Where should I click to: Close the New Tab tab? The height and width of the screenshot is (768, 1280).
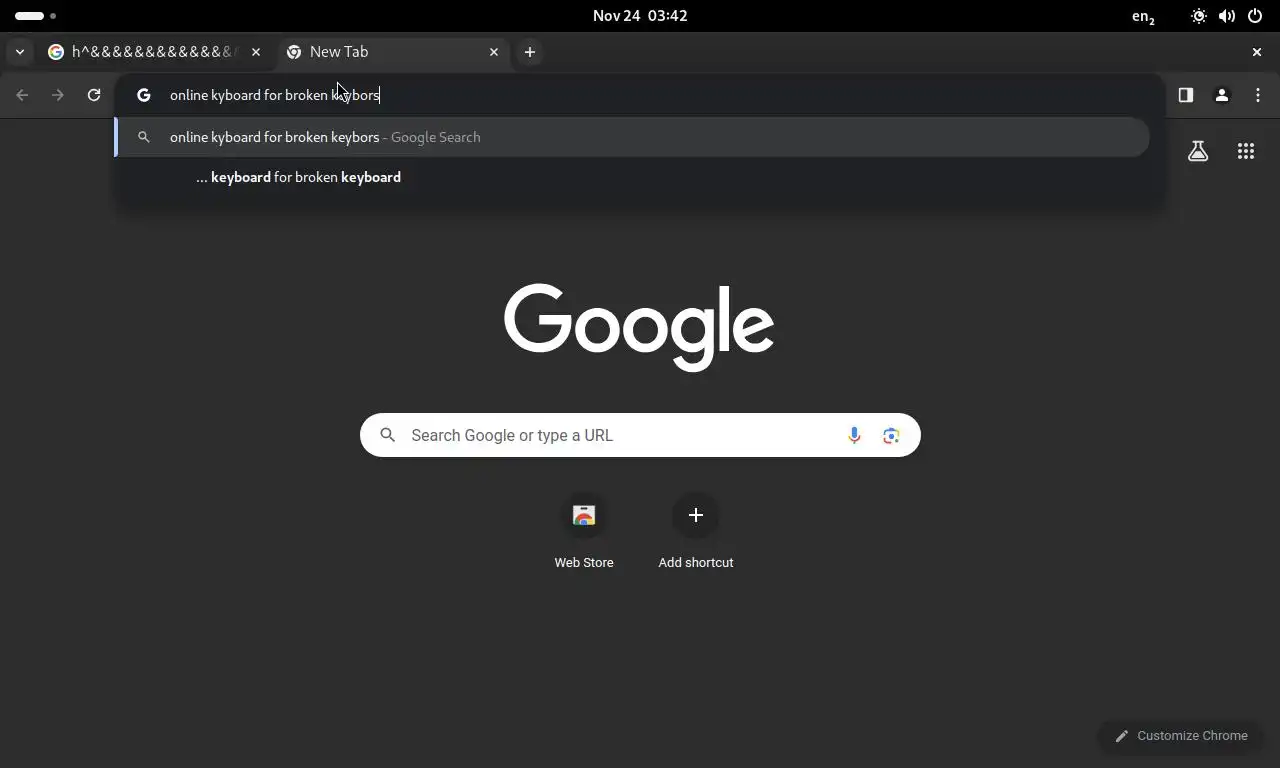coord(494,52)
